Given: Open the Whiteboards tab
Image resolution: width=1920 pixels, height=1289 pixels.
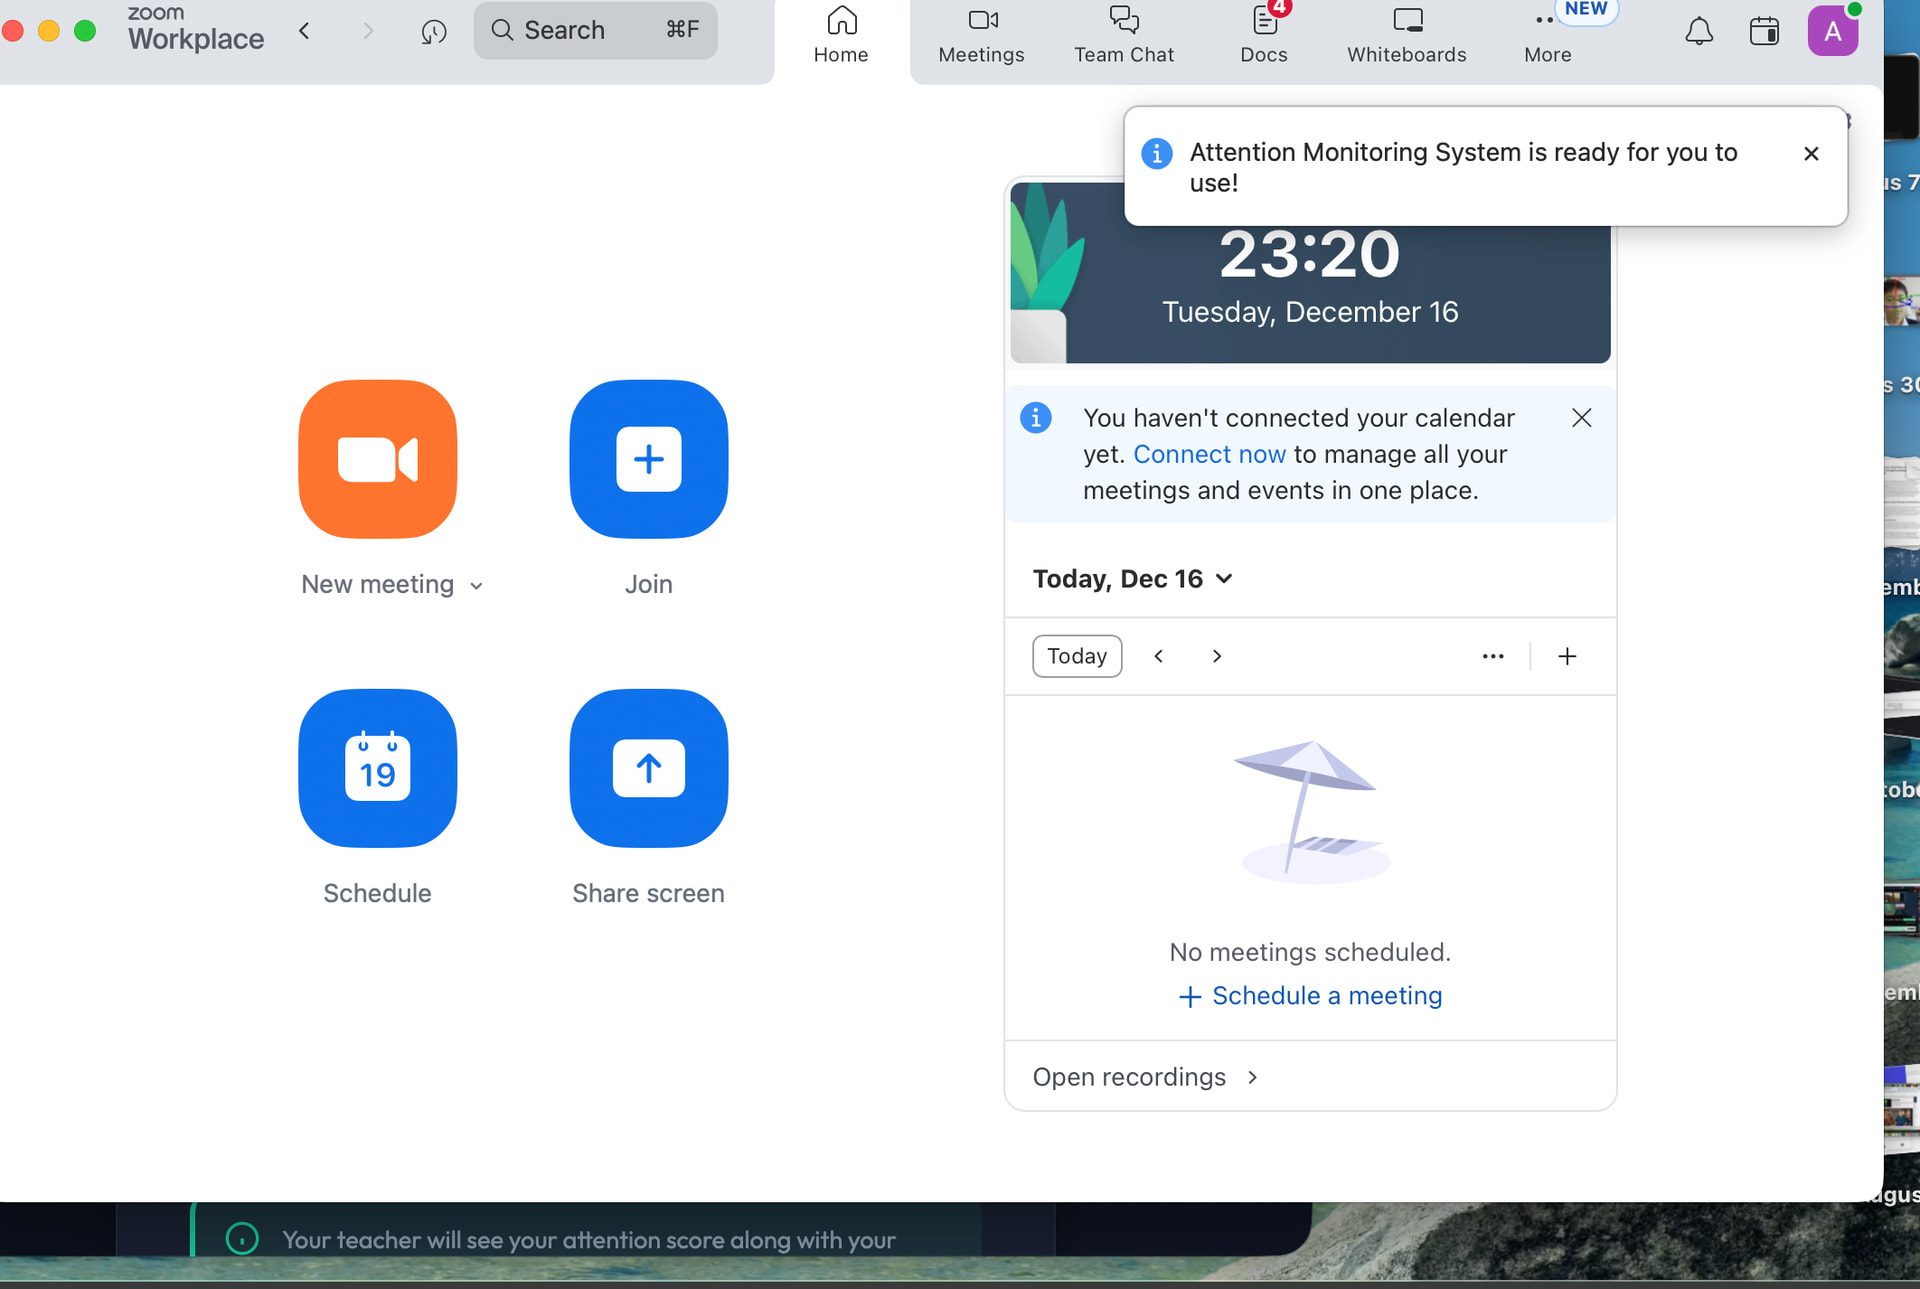Looking at the screenshot, I should click(1406, 36).
